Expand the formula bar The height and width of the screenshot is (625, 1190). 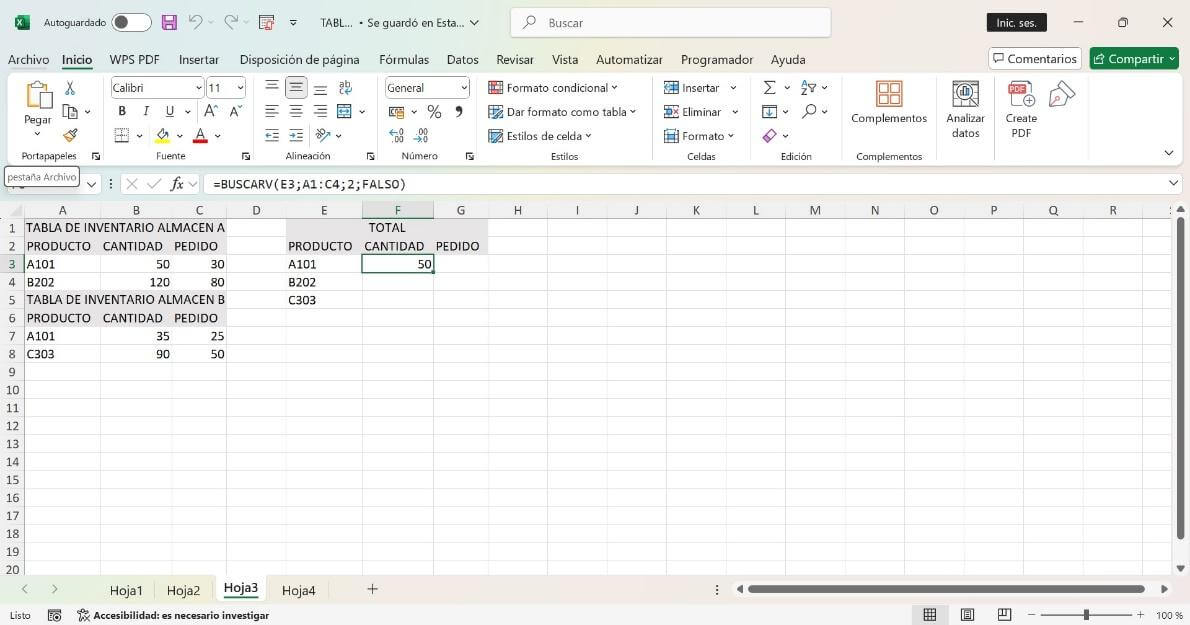[x=1173, y=183]
